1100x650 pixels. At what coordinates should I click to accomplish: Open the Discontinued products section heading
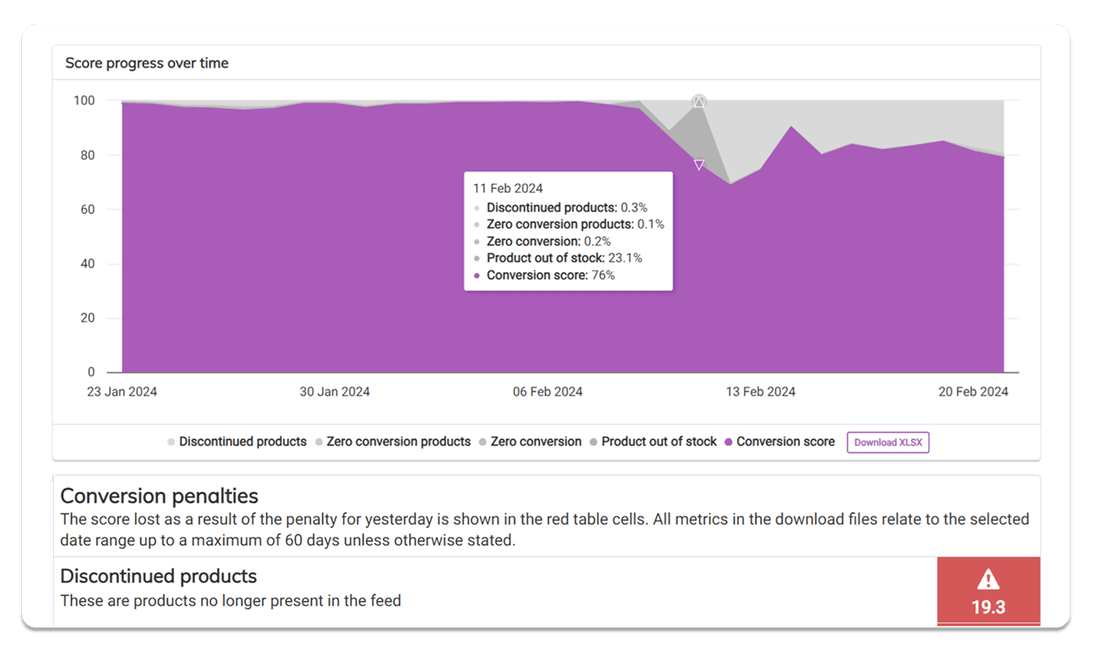(x=158, y=576)
